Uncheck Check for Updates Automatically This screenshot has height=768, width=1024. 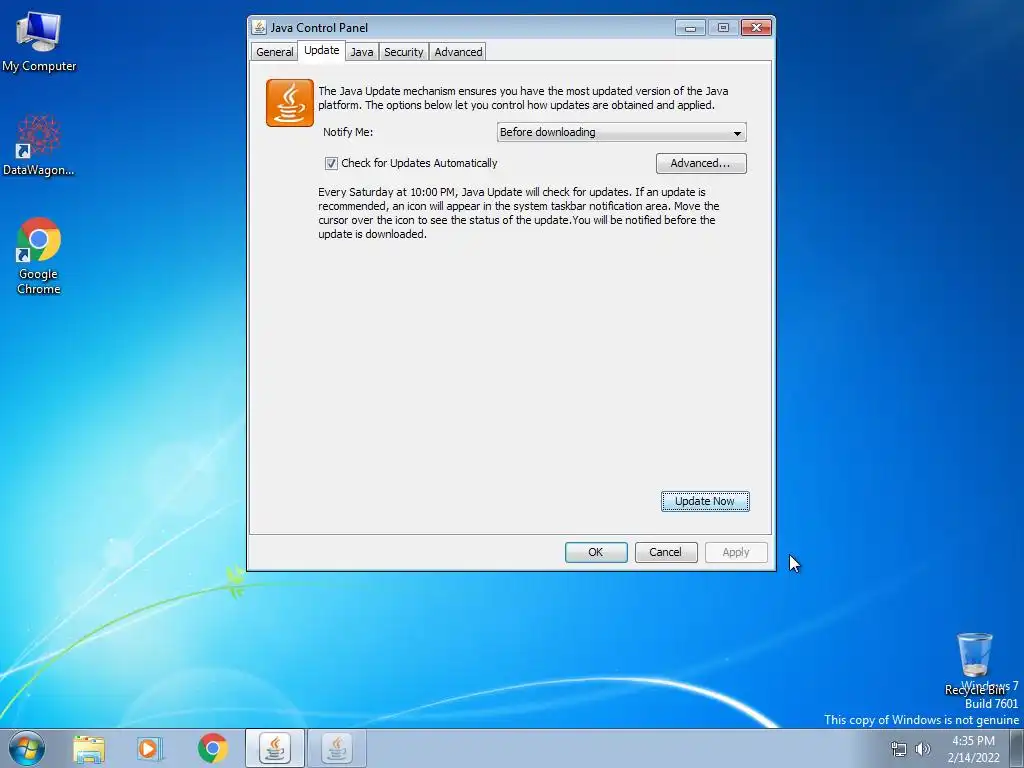[x=331, y=163]
